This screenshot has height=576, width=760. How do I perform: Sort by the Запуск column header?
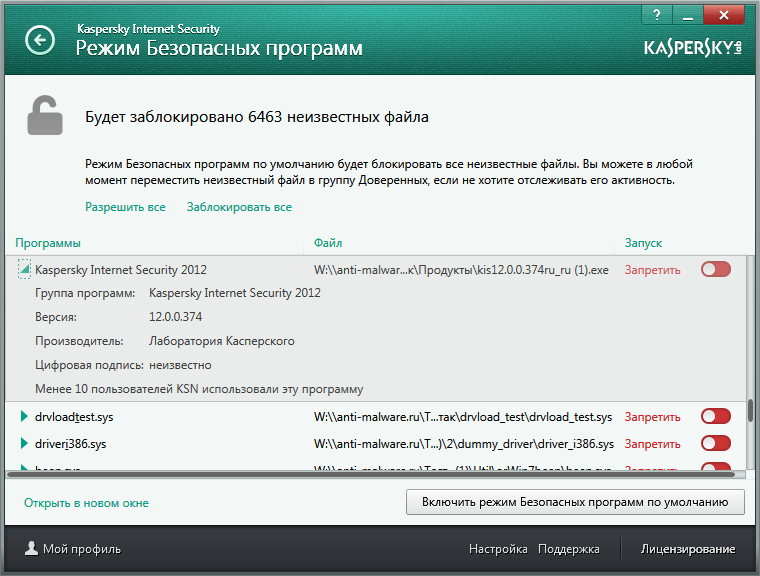coord(643,243)
